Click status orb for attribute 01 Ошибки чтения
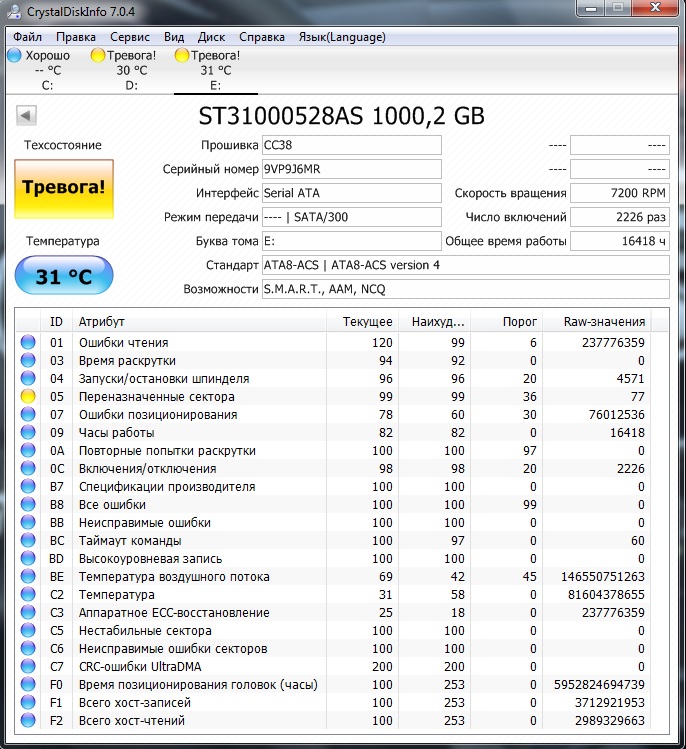 tap(28, 342)
